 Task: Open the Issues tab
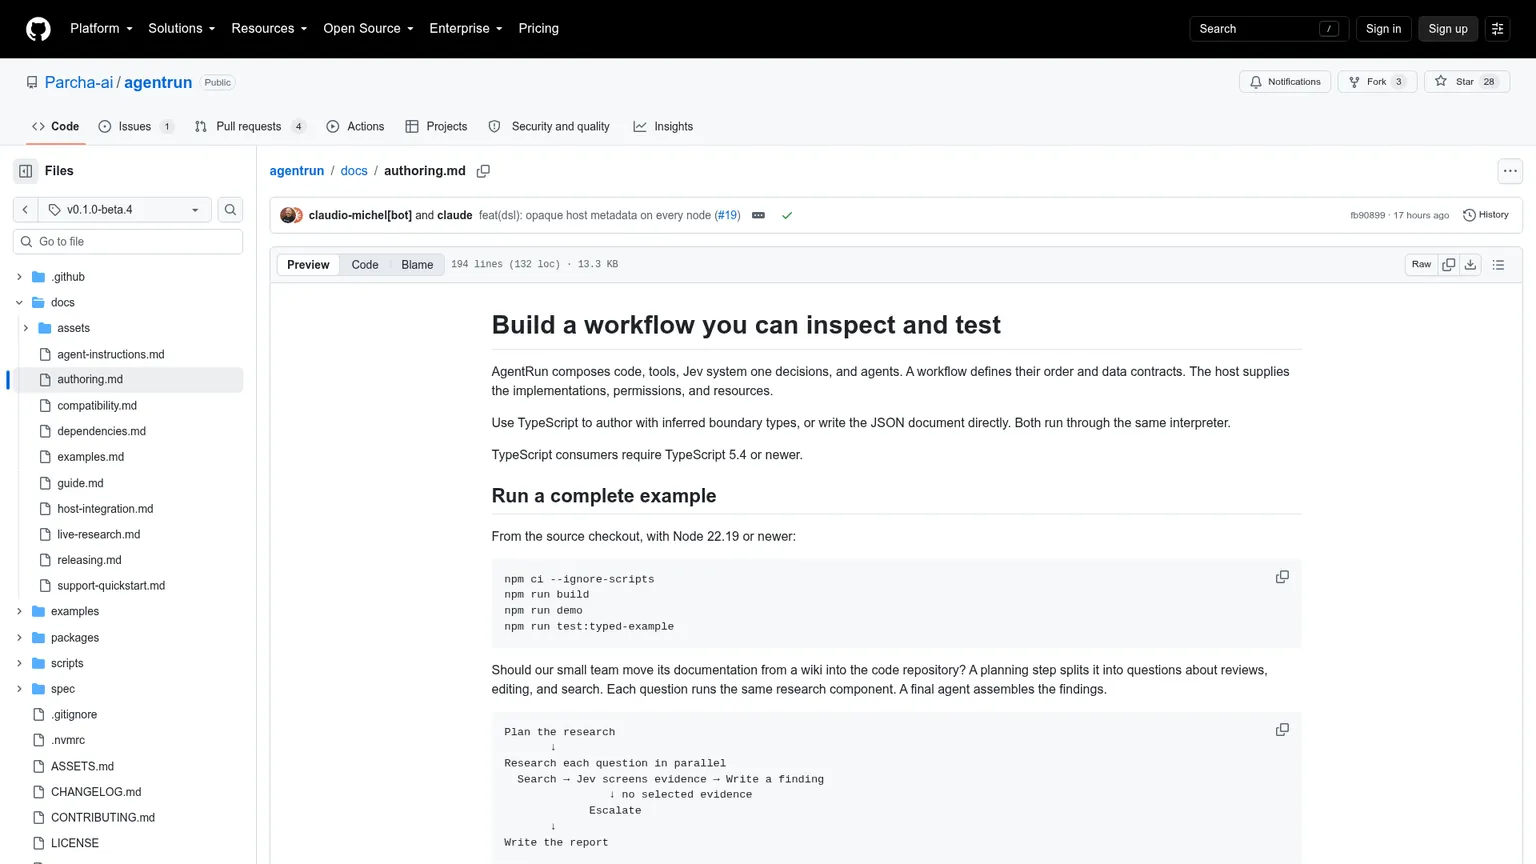coord(136,127)
